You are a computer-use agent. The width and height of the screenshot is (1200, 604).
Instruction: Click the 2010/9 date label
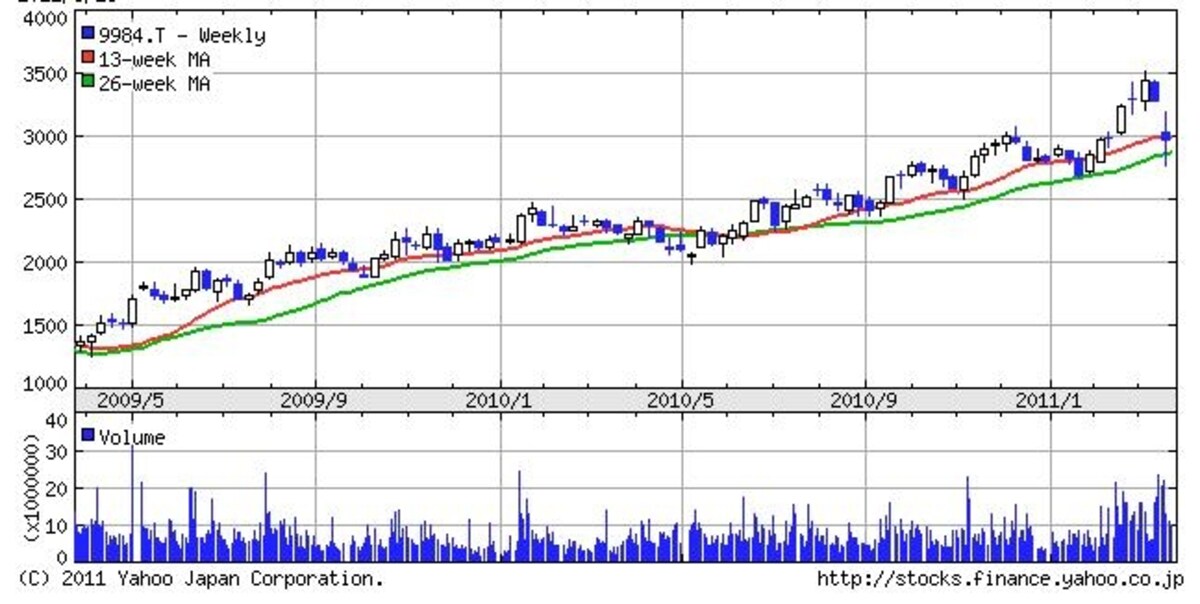point(865,400)
